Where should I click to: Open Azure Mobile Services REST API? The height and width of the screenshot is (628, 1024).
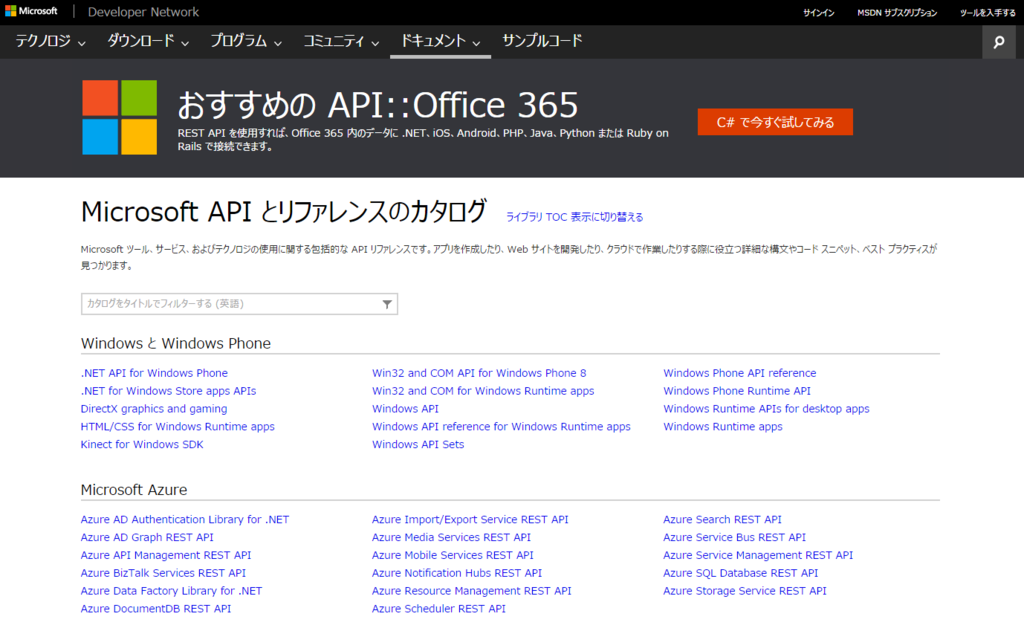pos(453,555)
